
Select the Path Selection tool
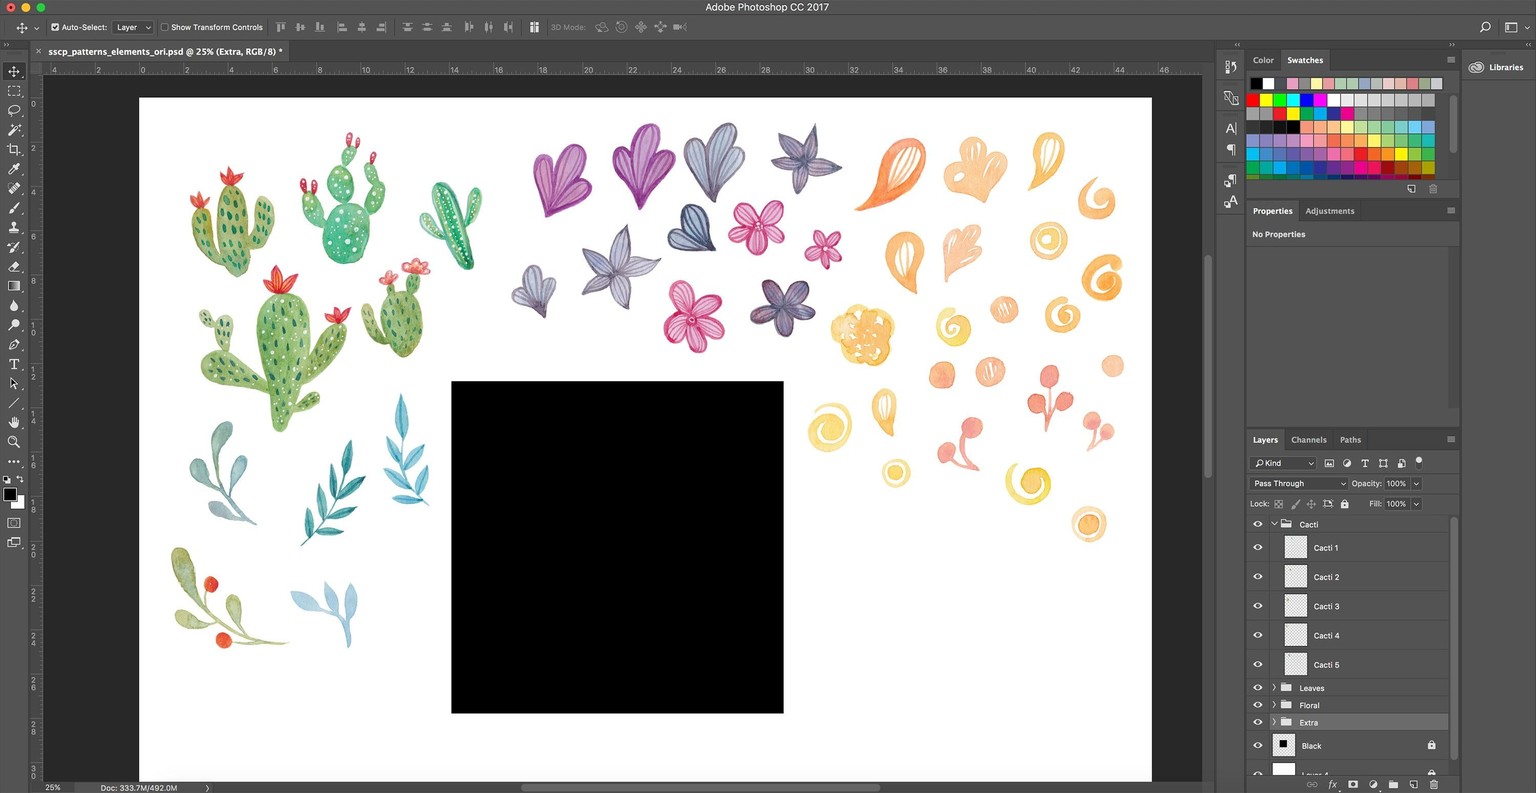(x=14, y=383)
